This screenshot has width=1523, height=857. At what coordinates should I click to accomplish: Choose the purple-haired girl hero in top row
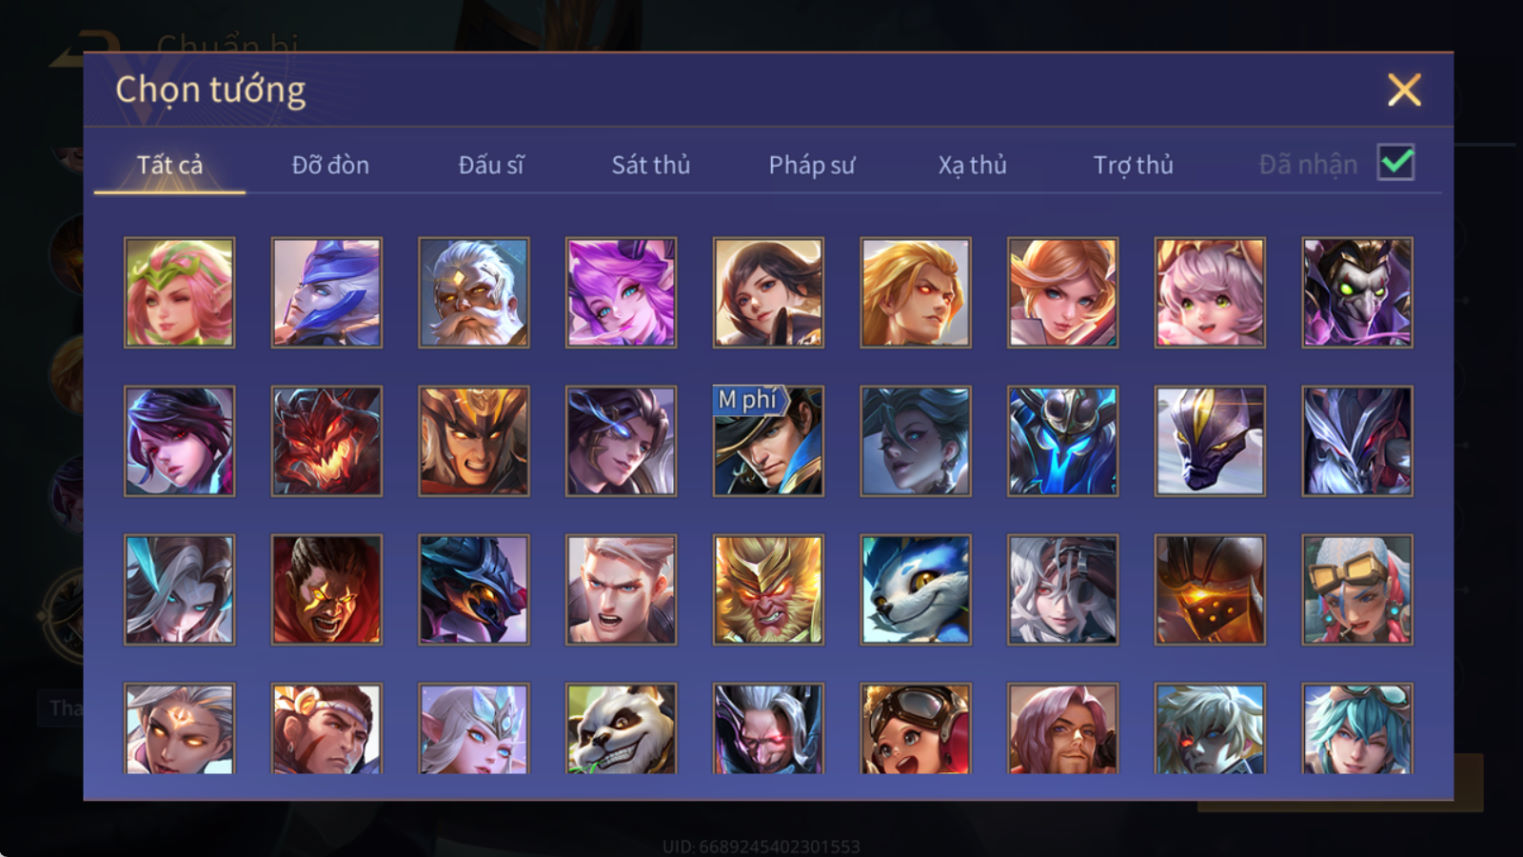point(621,293)
